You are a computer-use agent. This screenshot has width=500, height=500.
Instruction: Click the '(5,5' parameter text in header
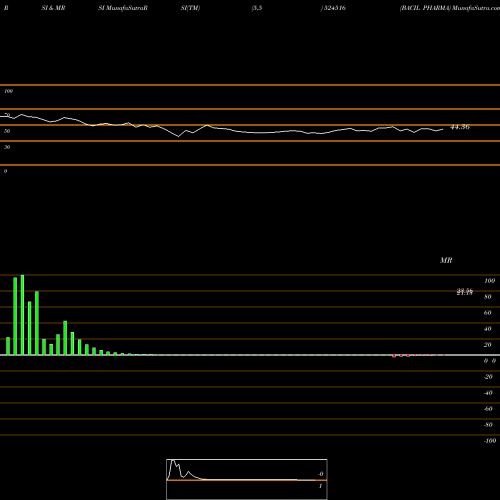point(257,8)
